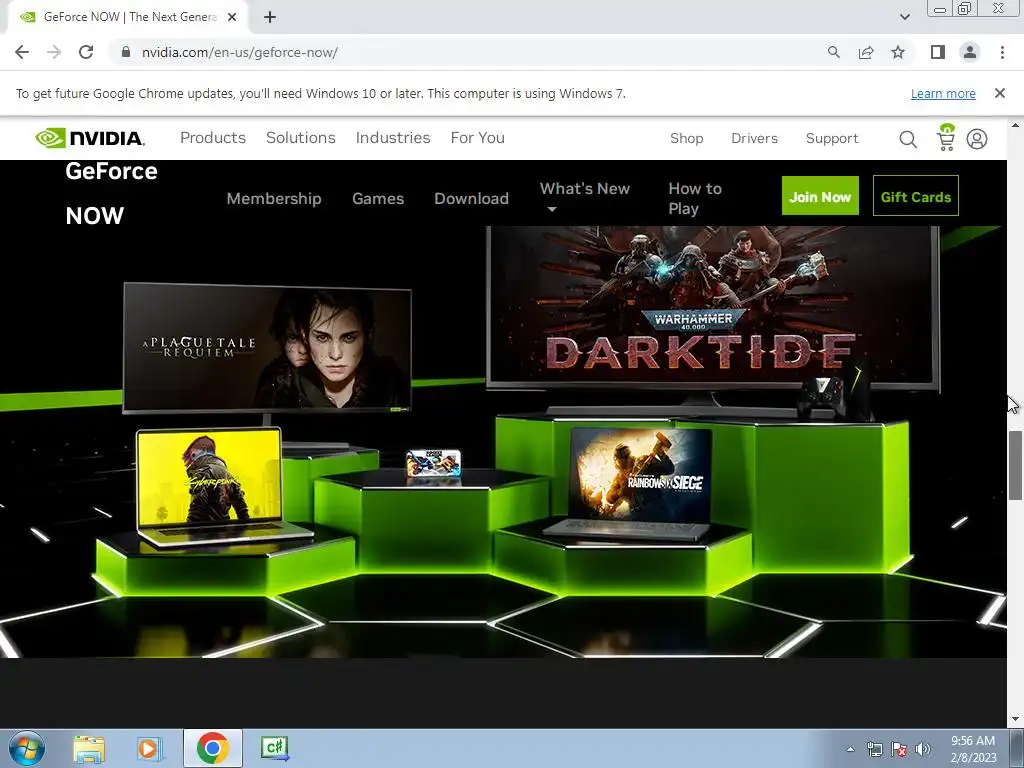1024x768 pixels.
Task: Click the scrollbar down arrow
Action: [x=1015, y=719]
